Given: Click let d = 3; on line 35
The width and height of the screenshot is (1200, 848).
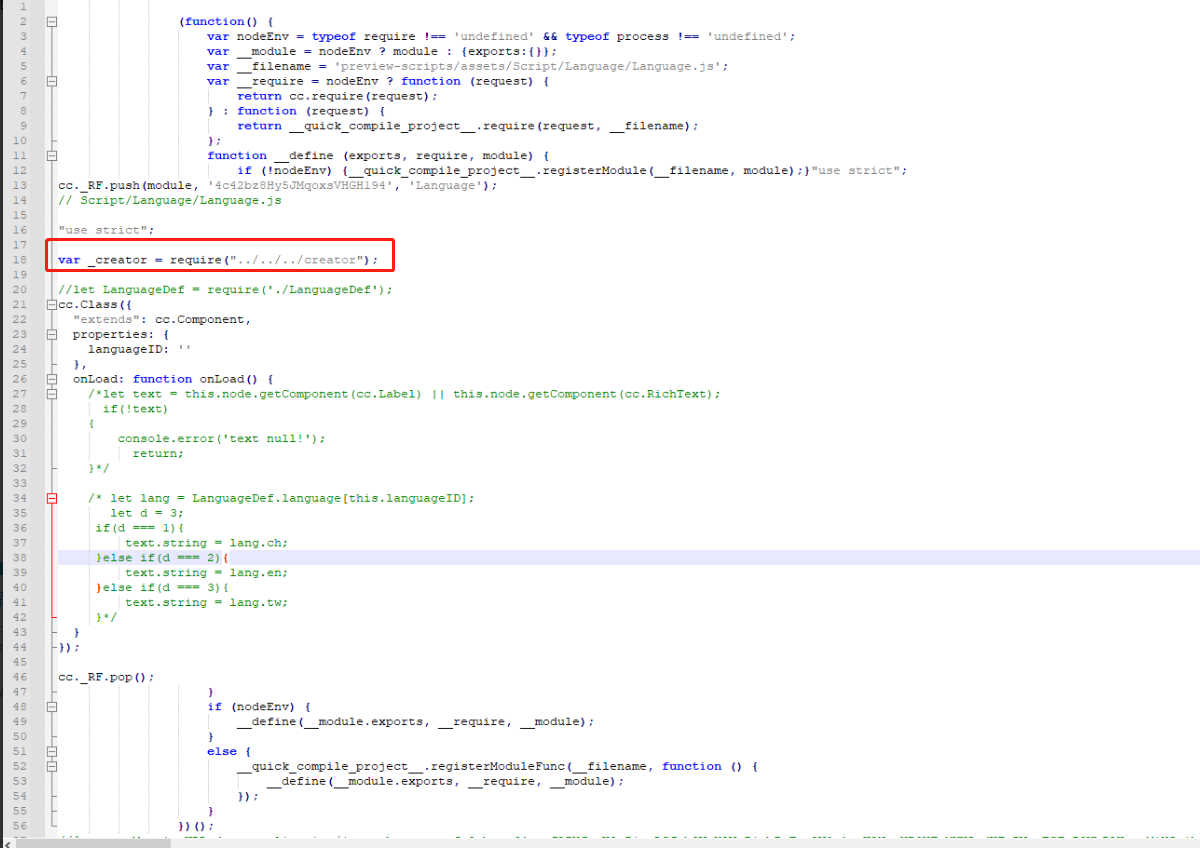Looking at the screenshot, I should 147,513.
